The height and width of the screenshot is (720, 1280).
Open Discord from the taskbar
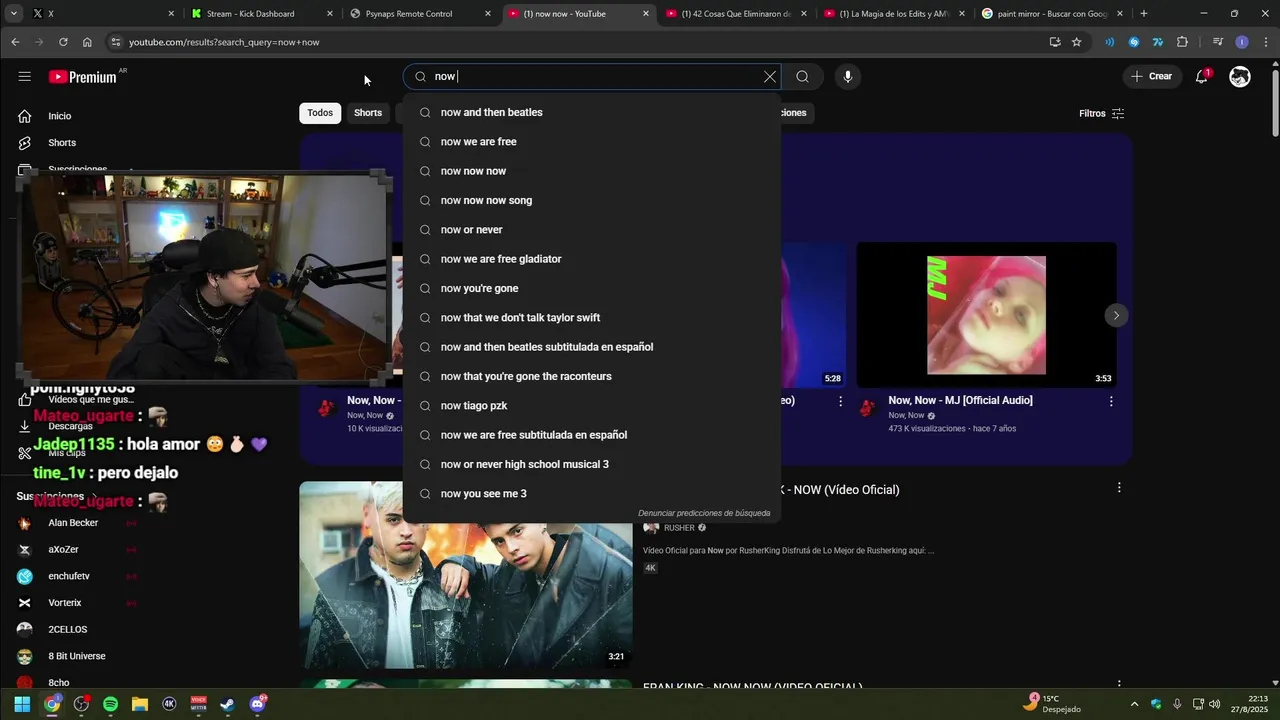tap(258, 704)
